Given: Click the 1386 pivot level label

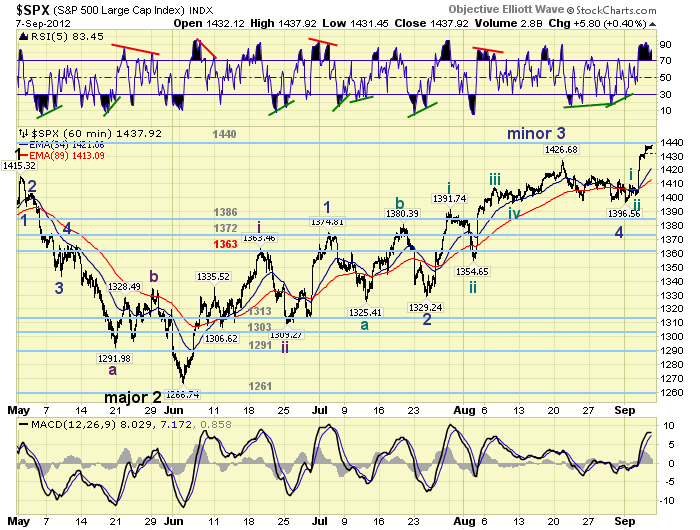Looking at the screenshot, I should click(x=225, y=212).
